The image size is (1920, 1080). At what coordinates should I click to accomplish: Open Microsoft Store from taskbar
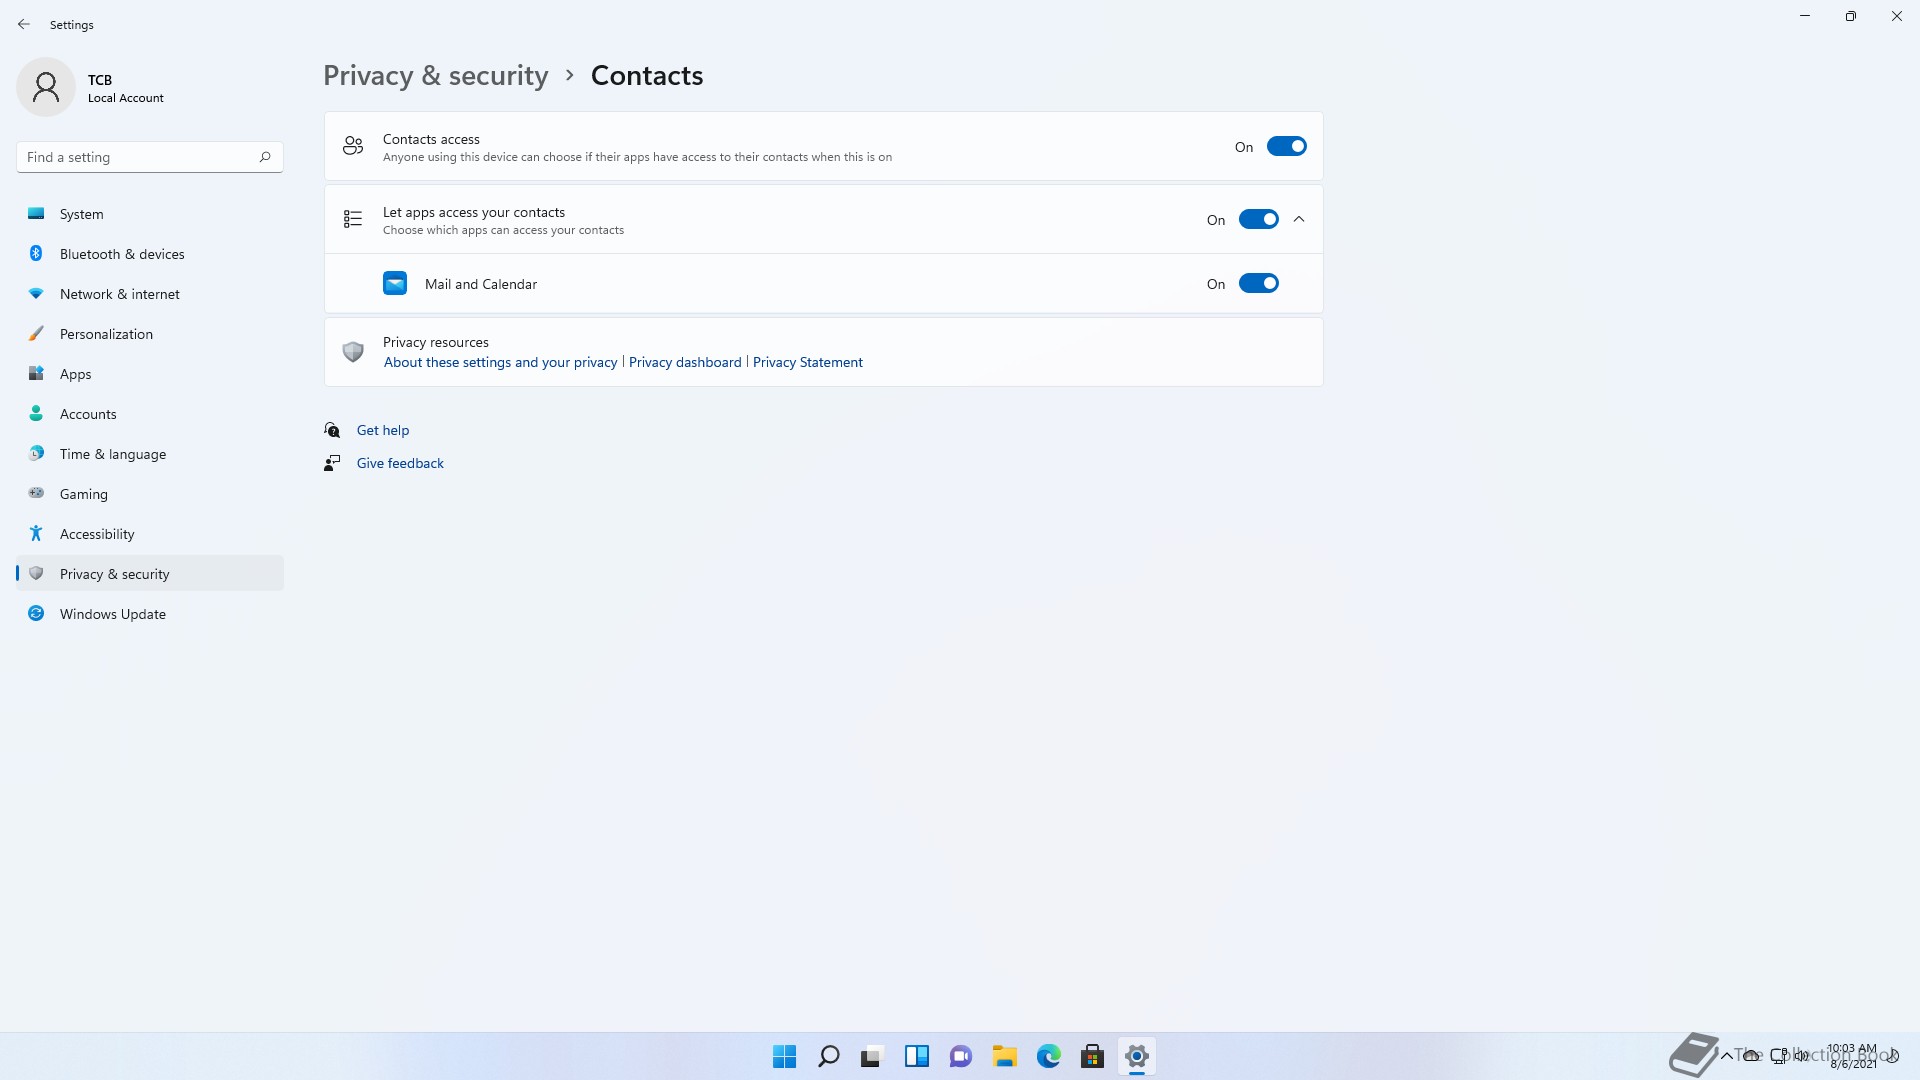coord(1093,1056)
